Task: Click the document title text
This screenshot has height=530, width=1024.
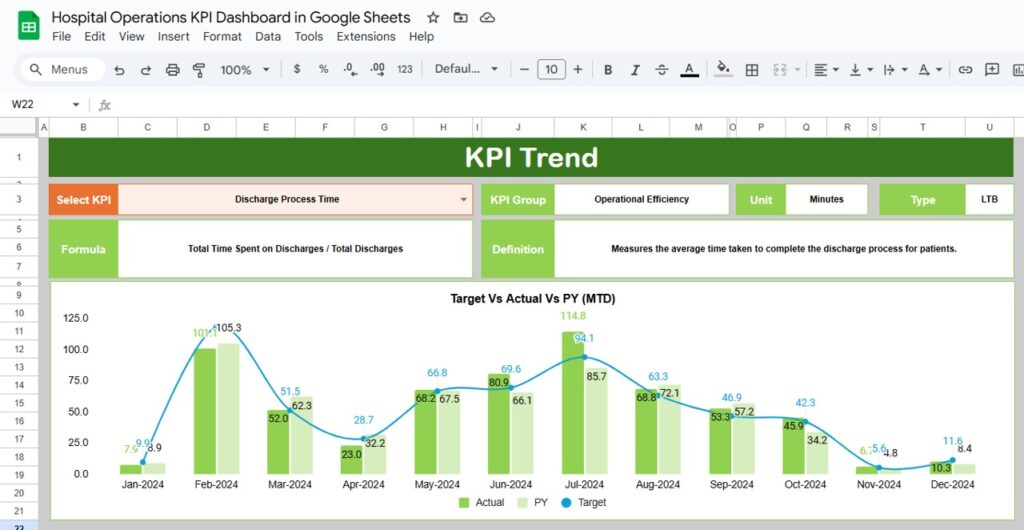Action: pos(231,18)
